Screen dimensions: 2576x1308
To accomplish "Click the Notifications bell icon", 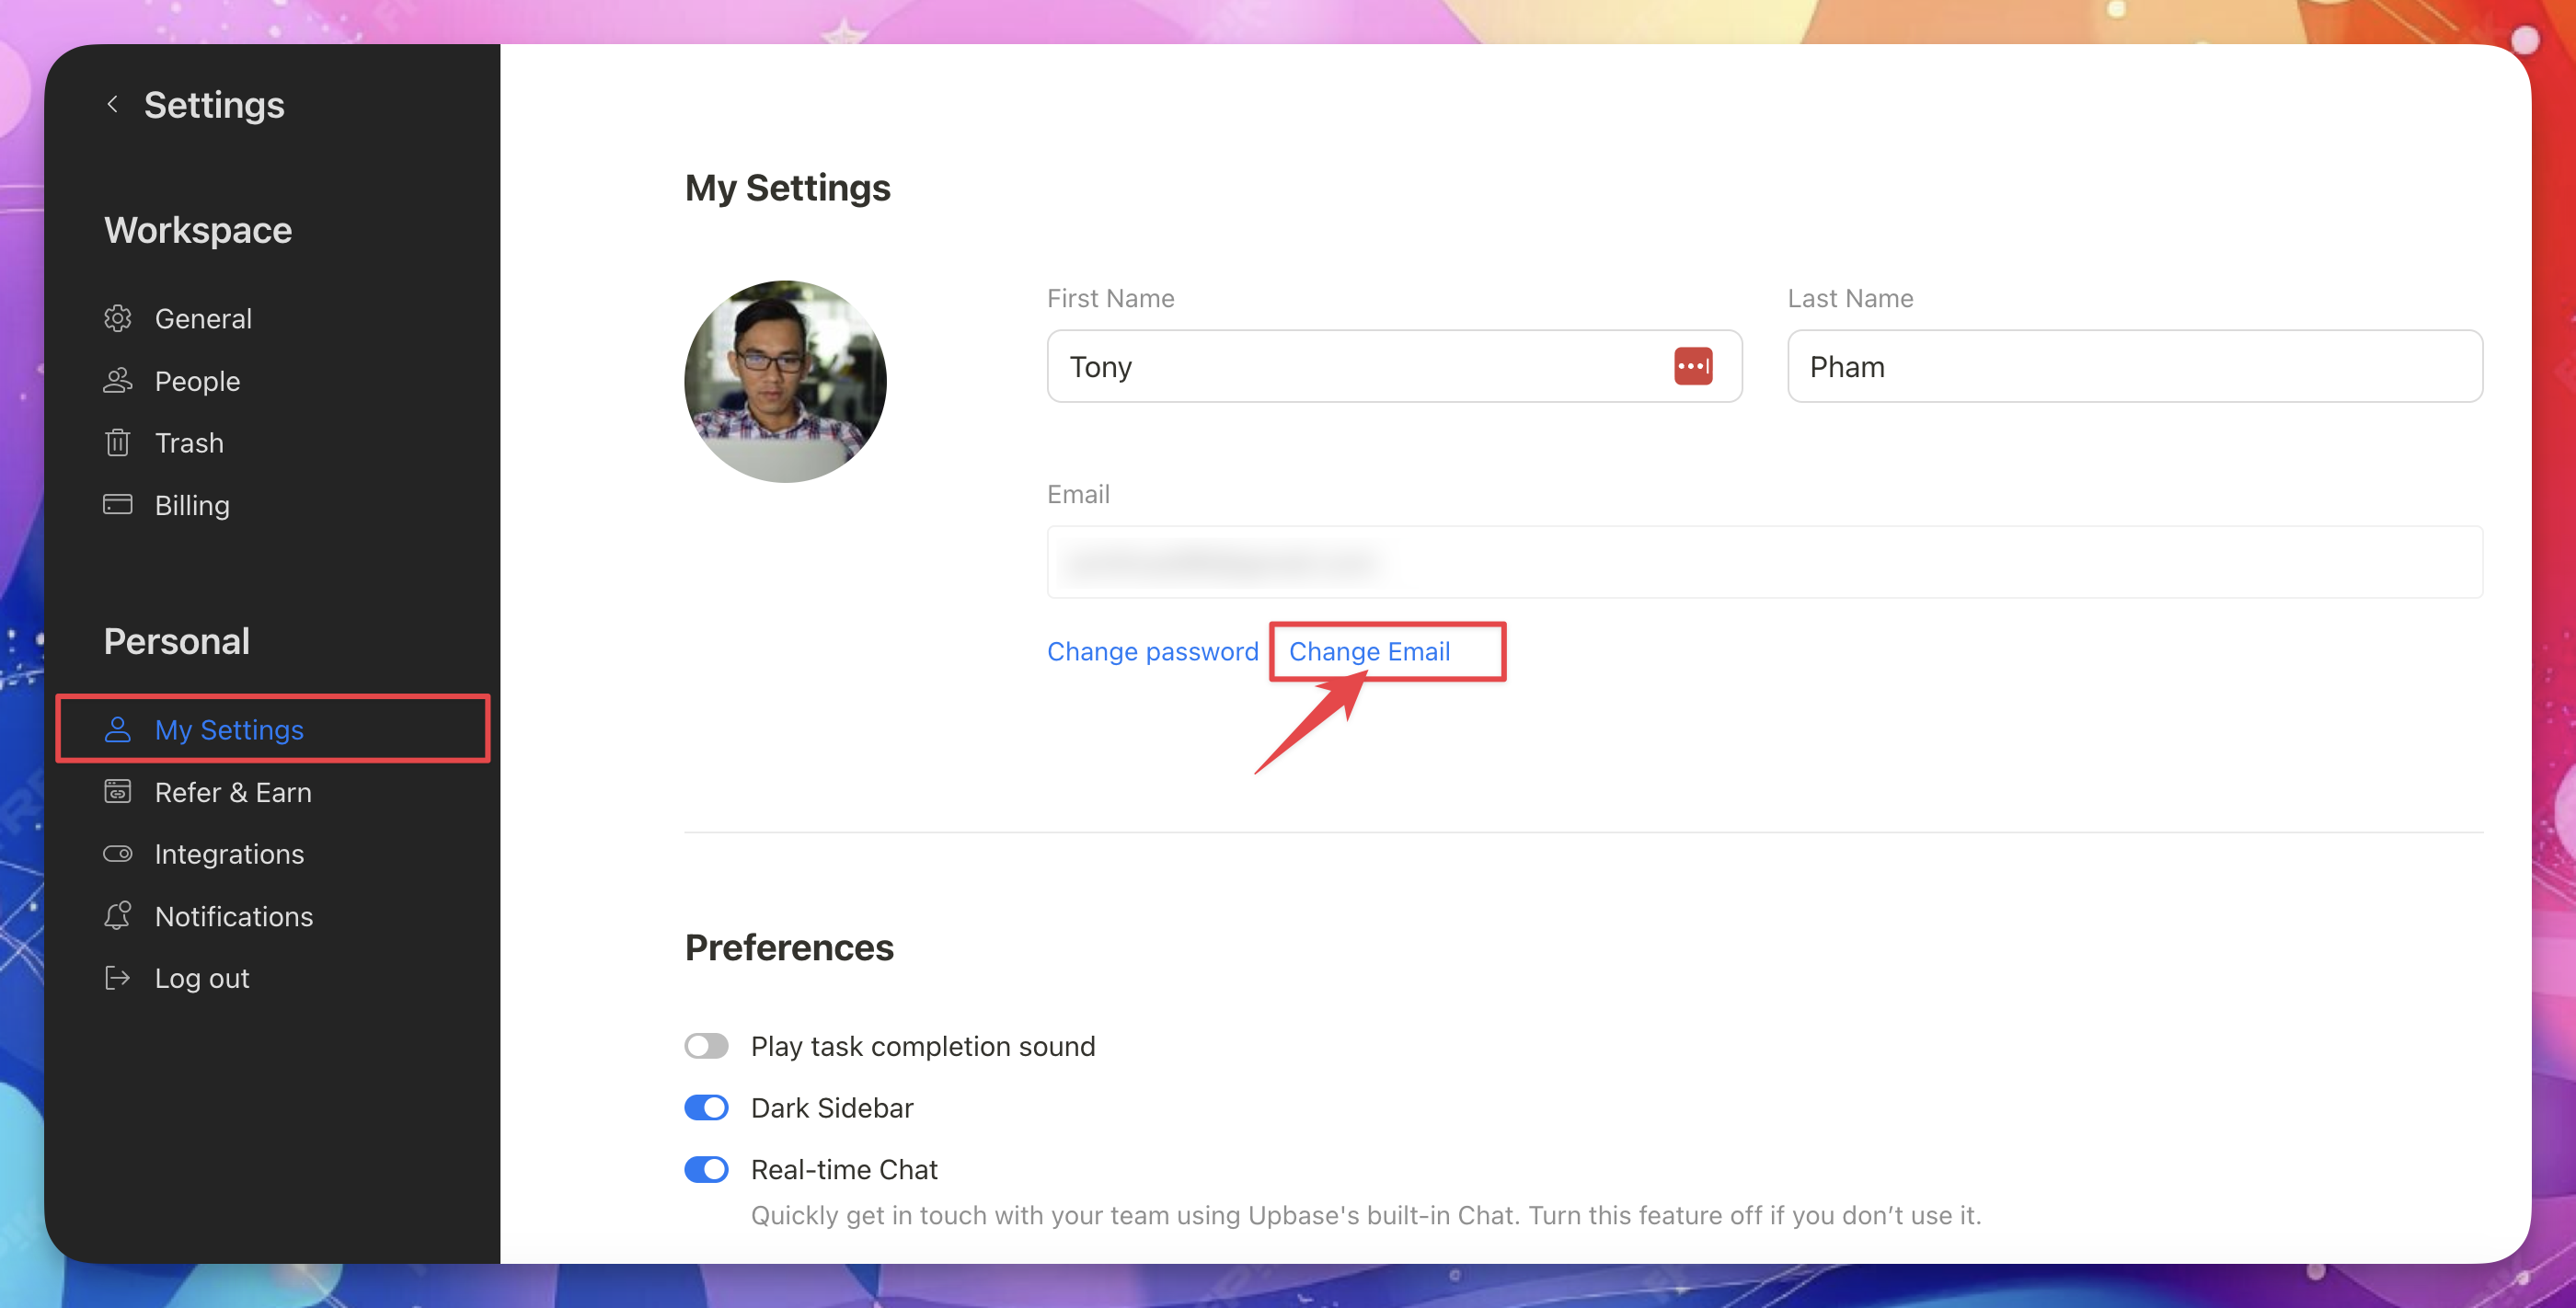I will point(117,916).
